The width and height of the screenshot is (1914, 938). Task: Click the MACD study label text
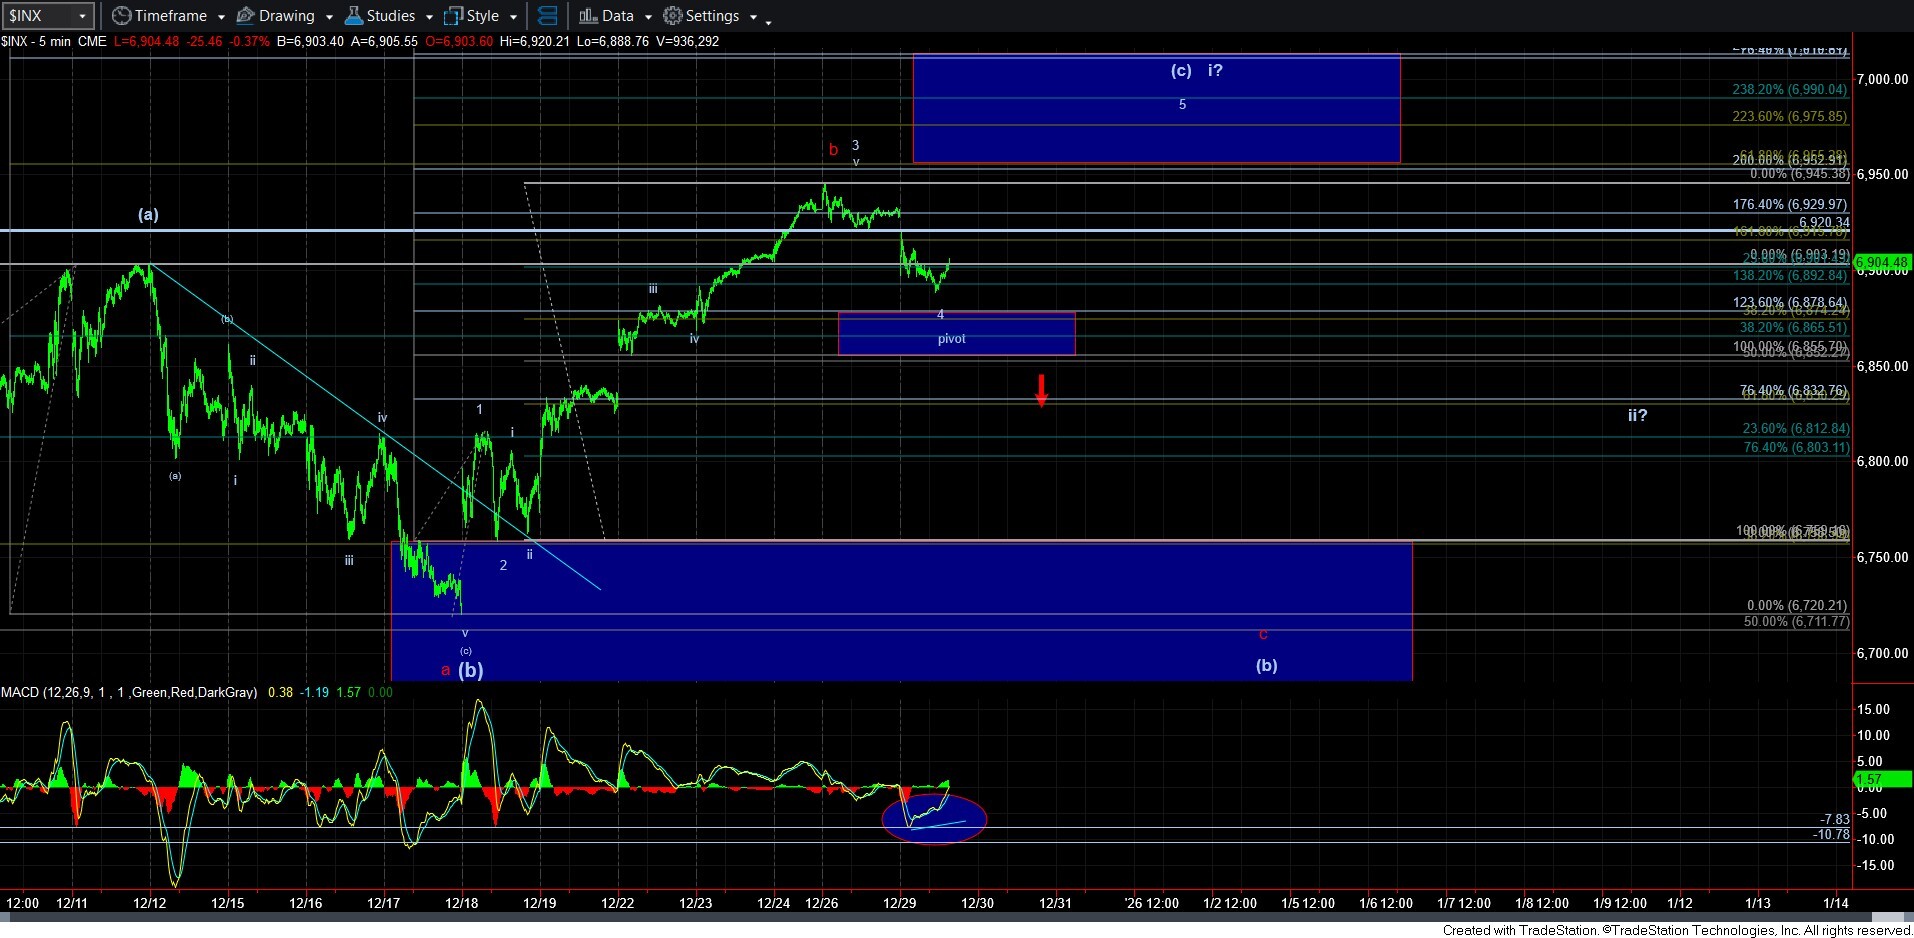pyautogui.click(x=128, y=692)
